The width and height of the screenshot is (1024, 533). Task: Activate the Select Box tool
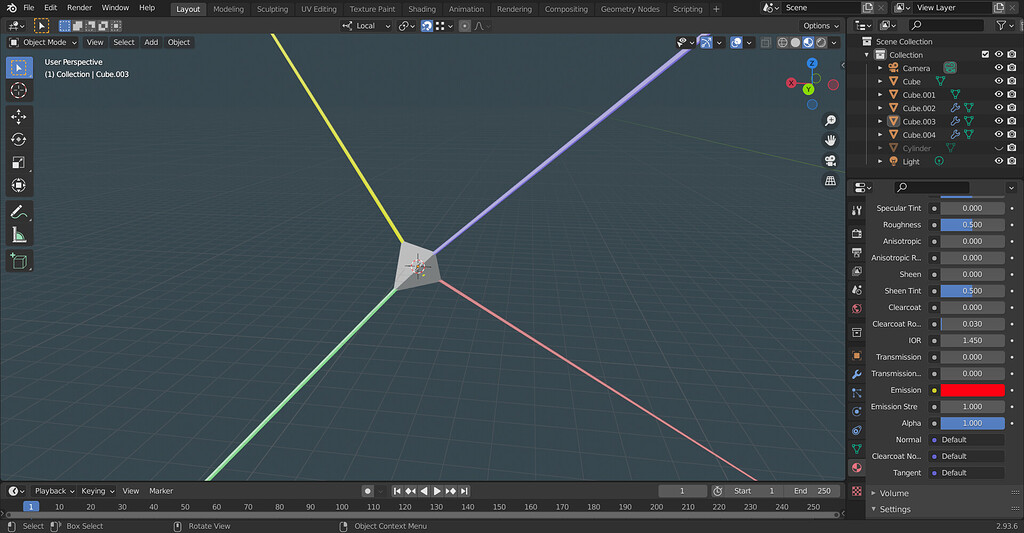coord(19,68)
